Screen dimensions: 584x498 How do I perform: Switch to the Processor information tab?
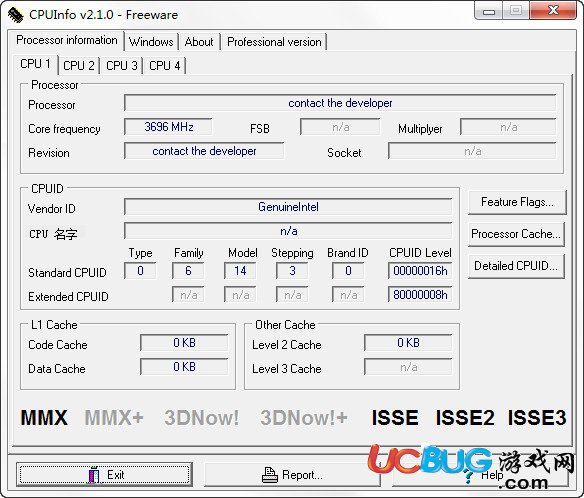coord(67,40)
